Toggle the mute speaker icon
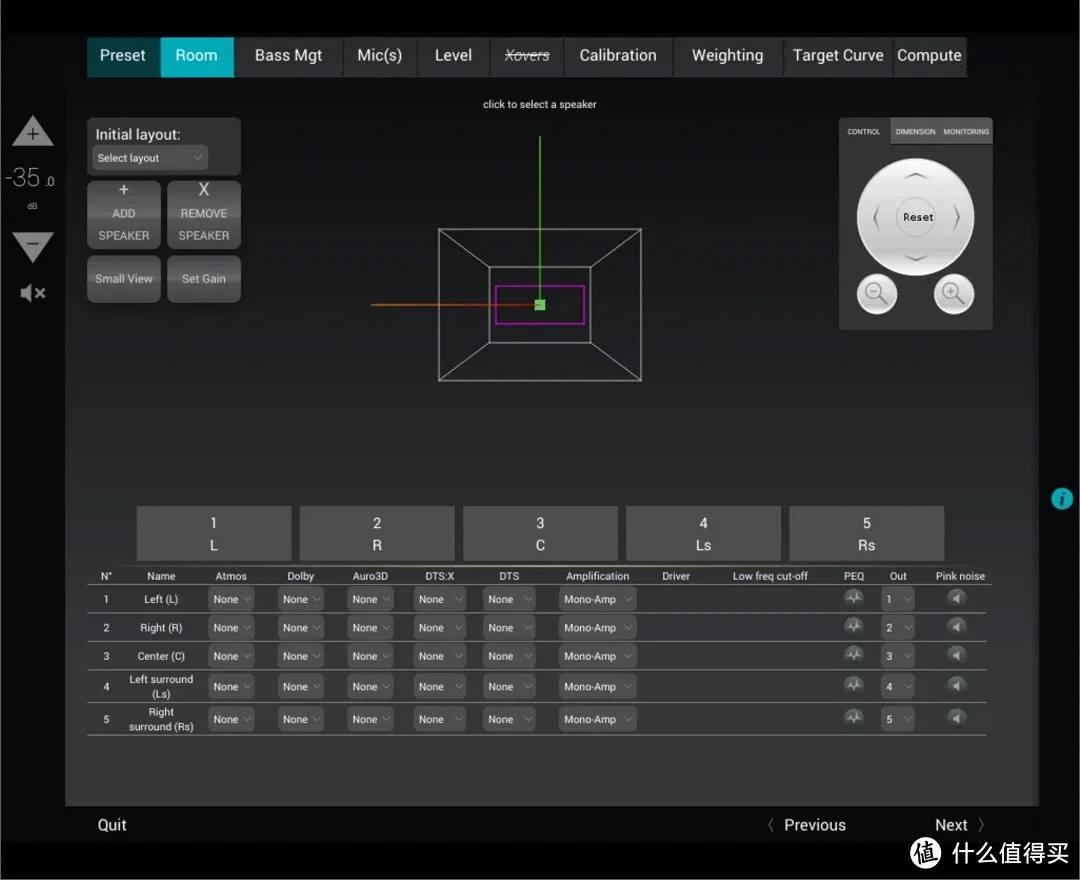This screenshot has width=1080, height=880. [32, 293]
